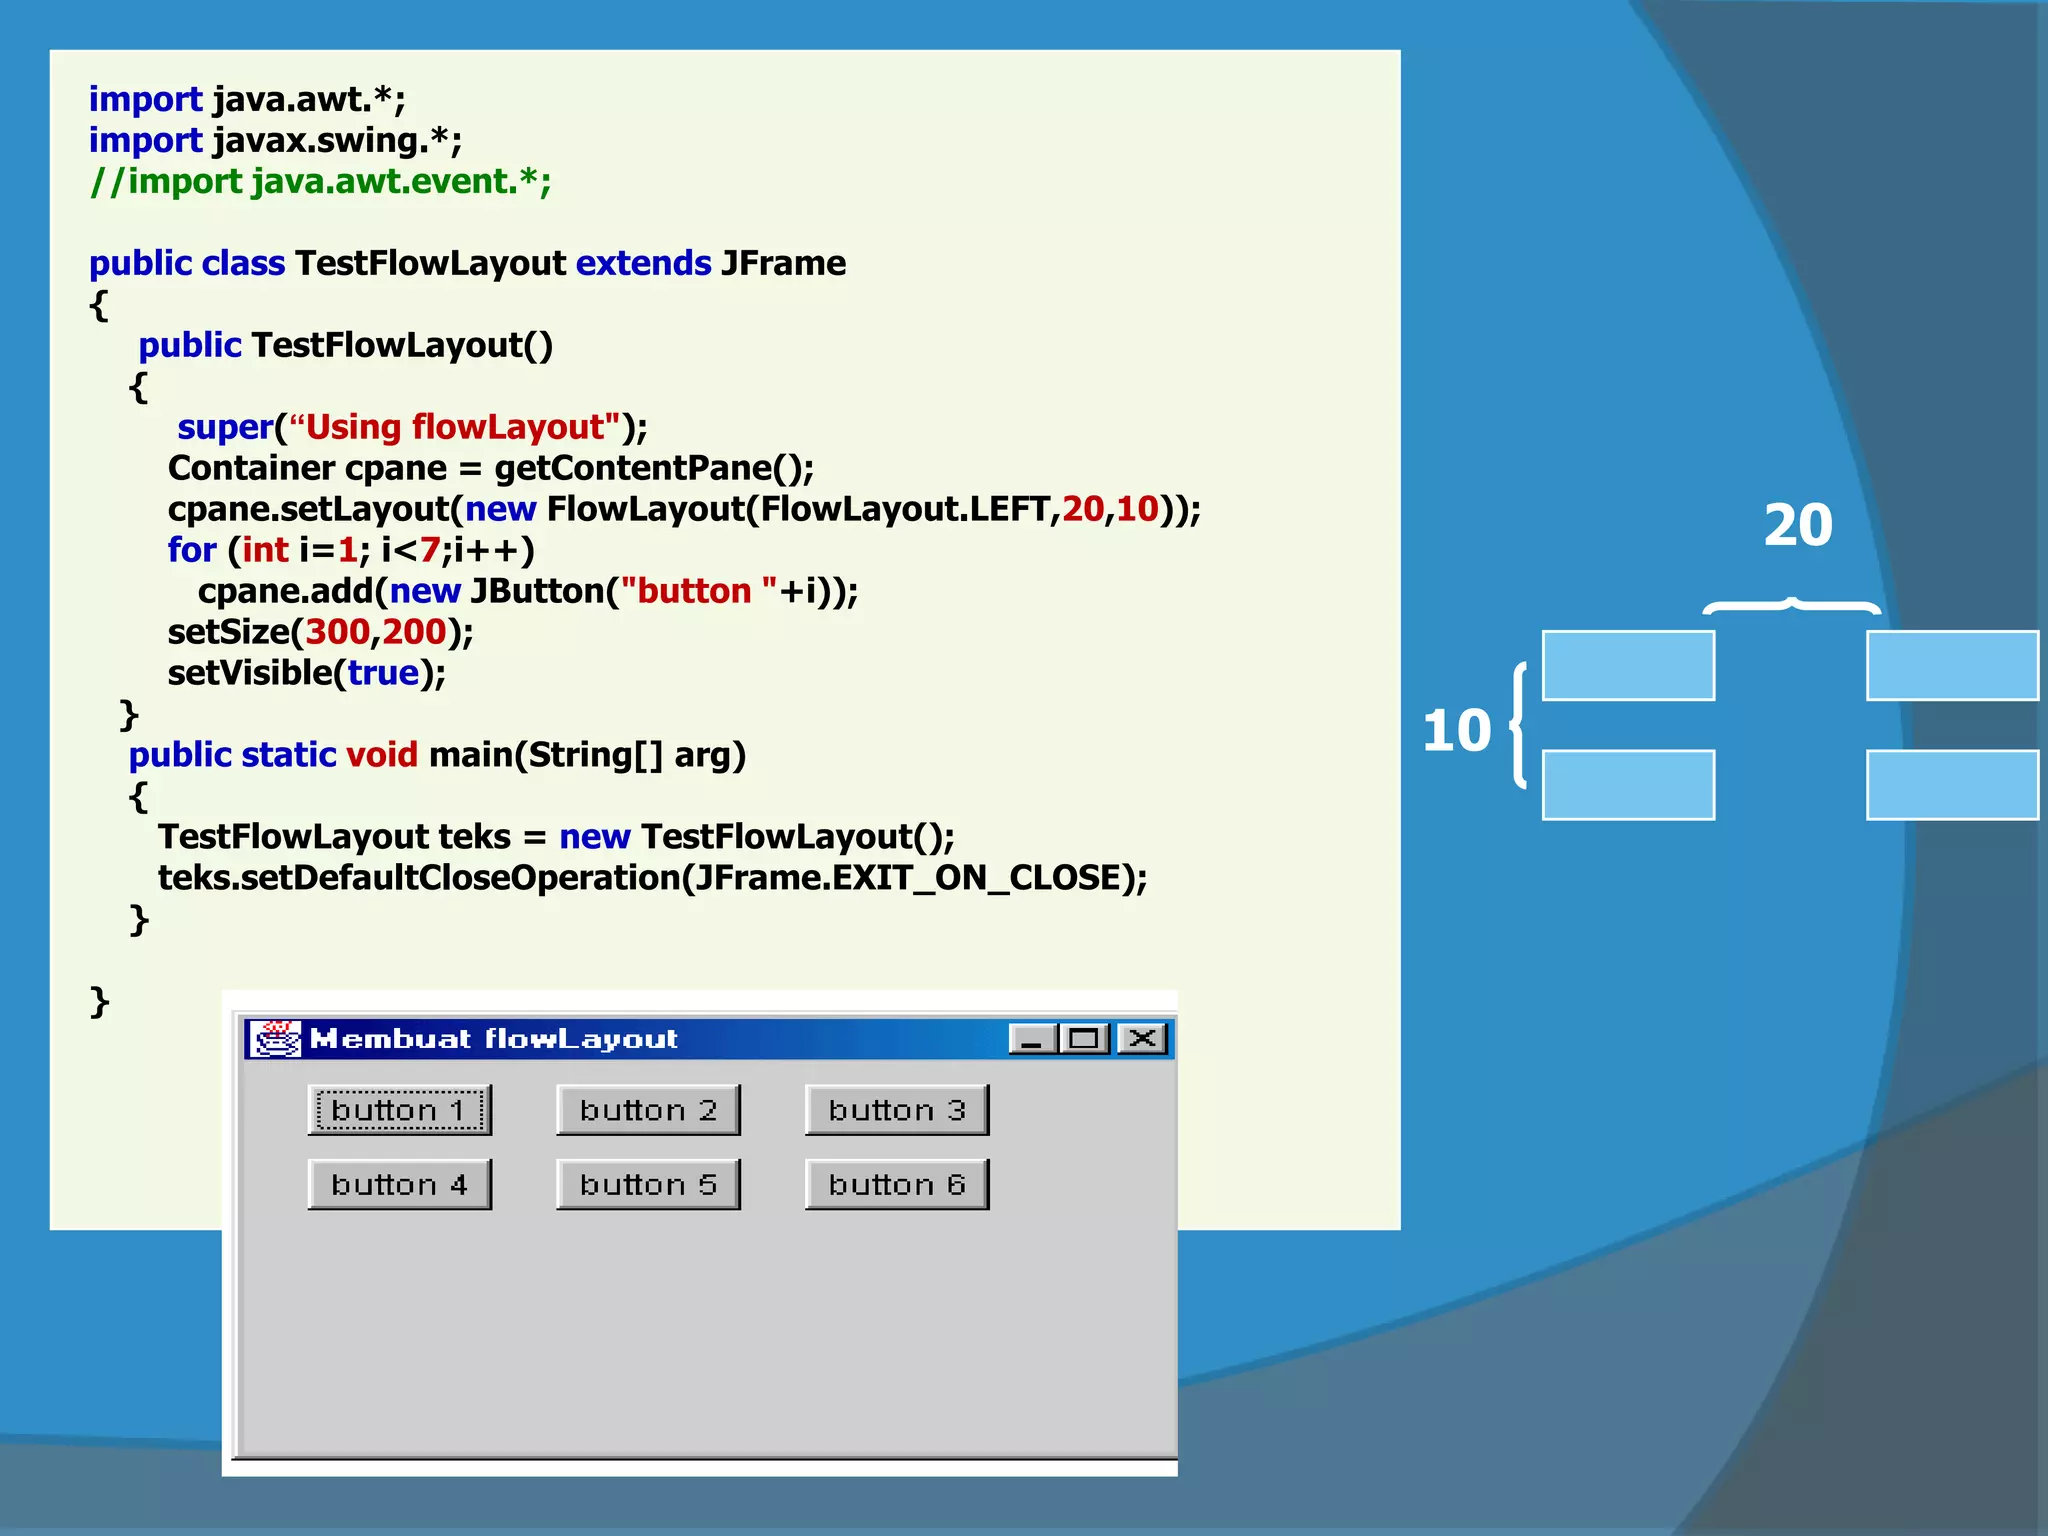Screen dimensions: 2048x1536
Task: Click the "button 5" button
Action: click(x=648, y=1184)
